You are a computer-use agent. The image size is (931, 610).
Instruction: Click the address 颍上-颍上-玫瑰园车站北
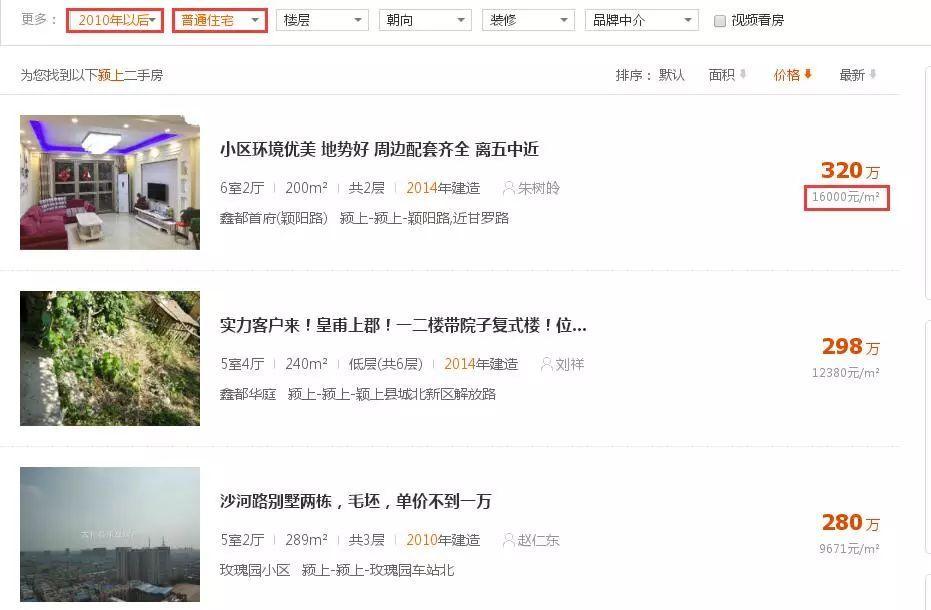(378, 570)
